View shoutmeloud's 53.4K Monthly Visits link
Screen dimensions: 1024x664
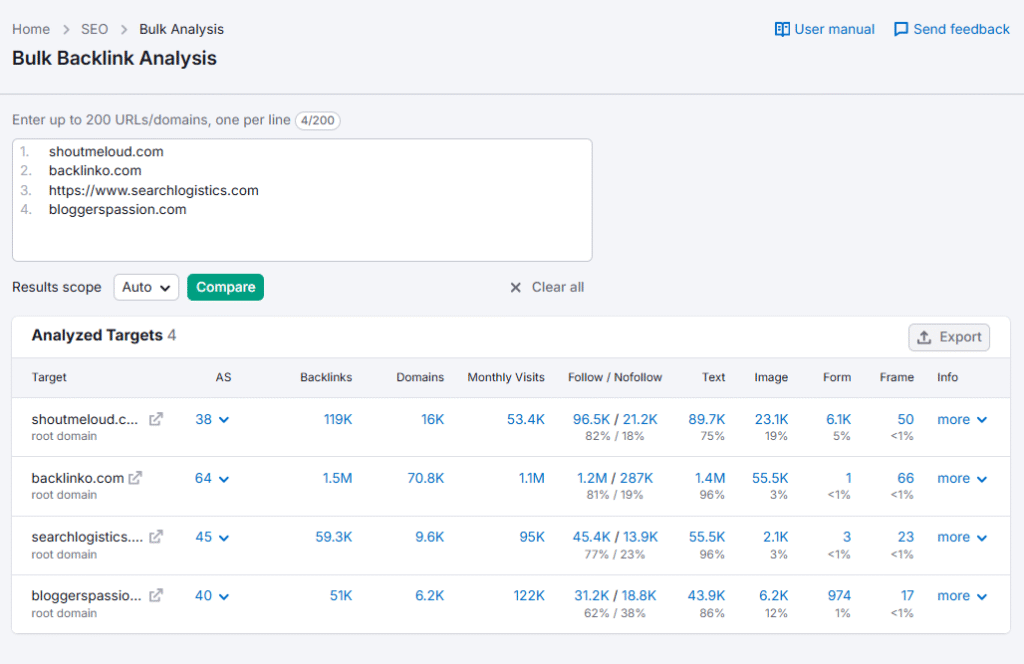(x=526, y=420)
